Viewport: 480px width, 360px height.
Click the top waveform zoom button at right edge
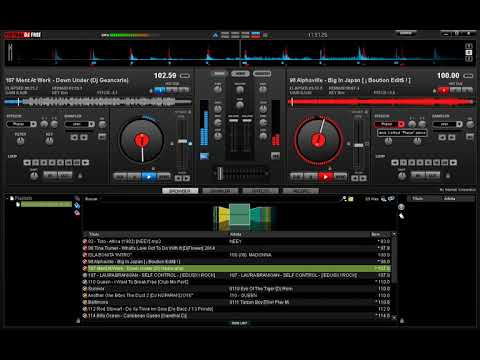(469, 46)
